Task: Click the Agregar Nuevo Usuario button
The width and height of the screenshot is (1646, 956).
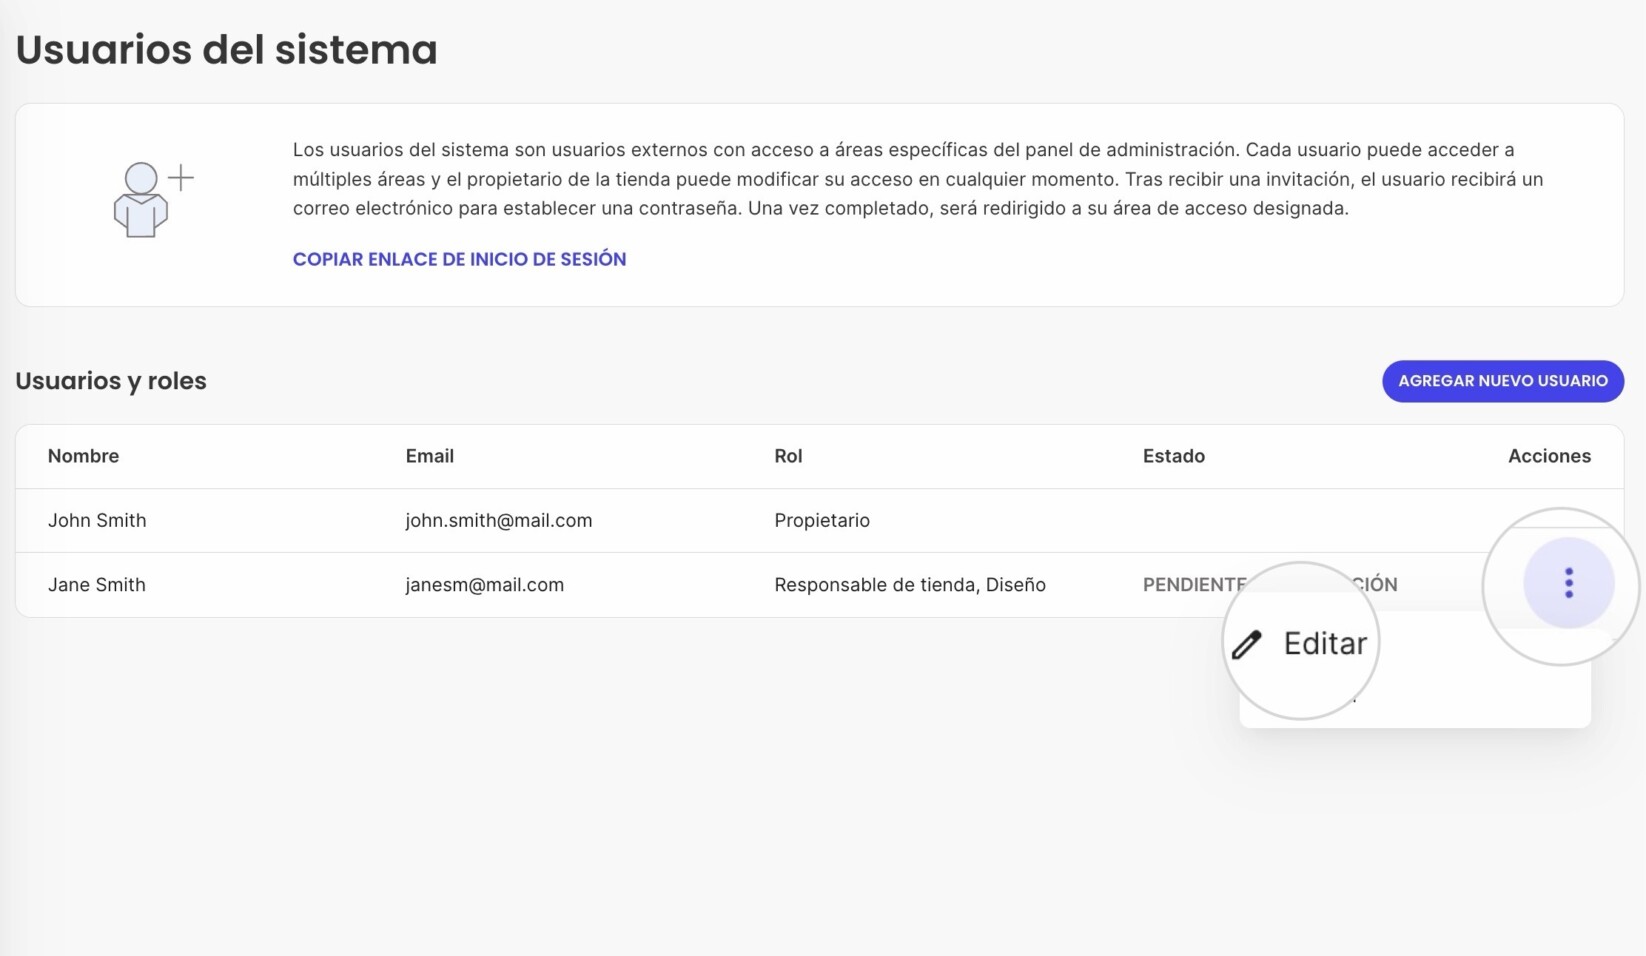Action: tap(1502, 381)
